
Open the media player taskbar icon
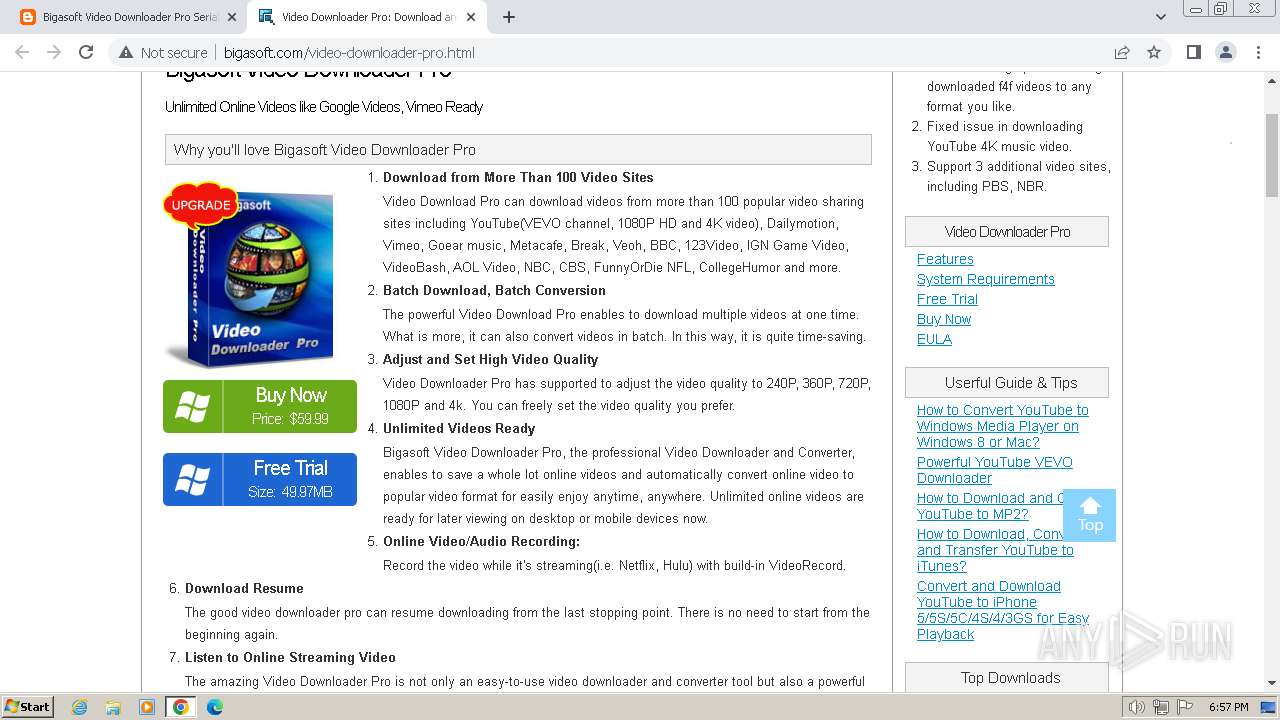coord(147,707)
